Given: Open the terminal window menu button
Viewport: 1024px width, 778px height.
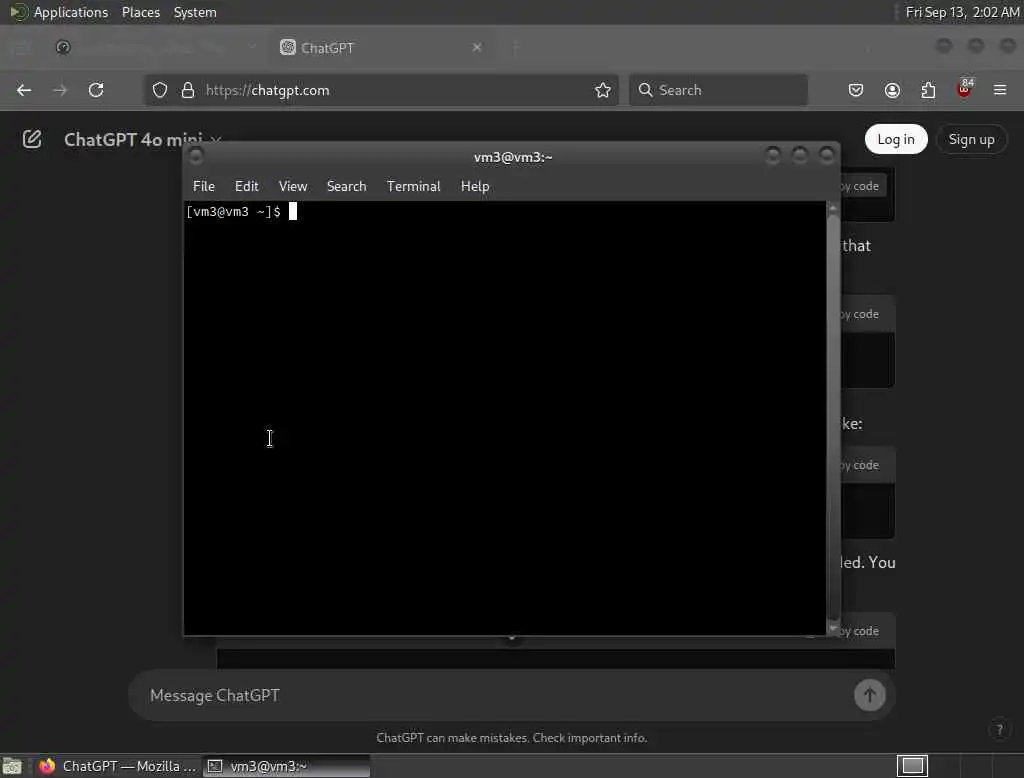Looking at the screenshot, I should [x=196, y=155].
